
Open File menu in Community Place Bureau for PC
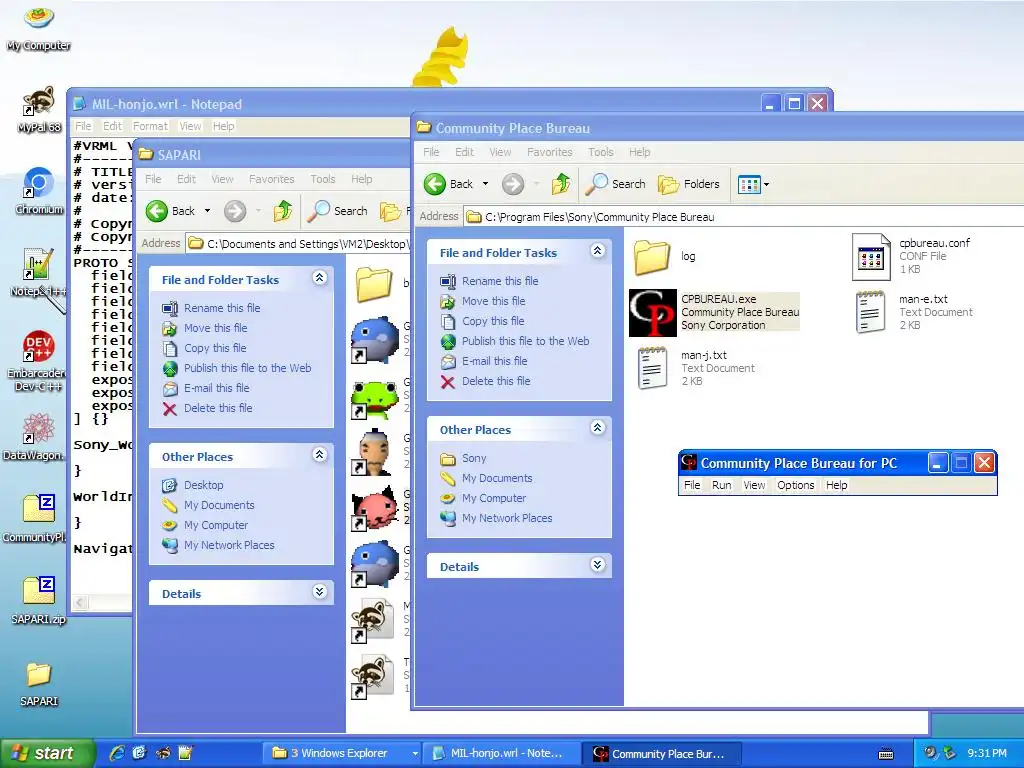(x=692, y=485)
